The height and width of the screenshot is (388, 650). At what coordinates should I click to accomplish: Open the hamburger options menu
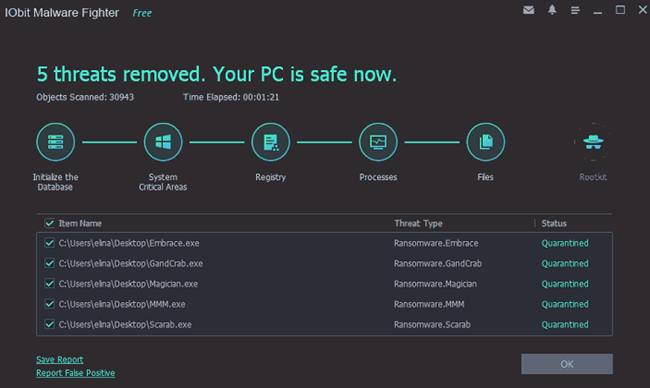575,10
